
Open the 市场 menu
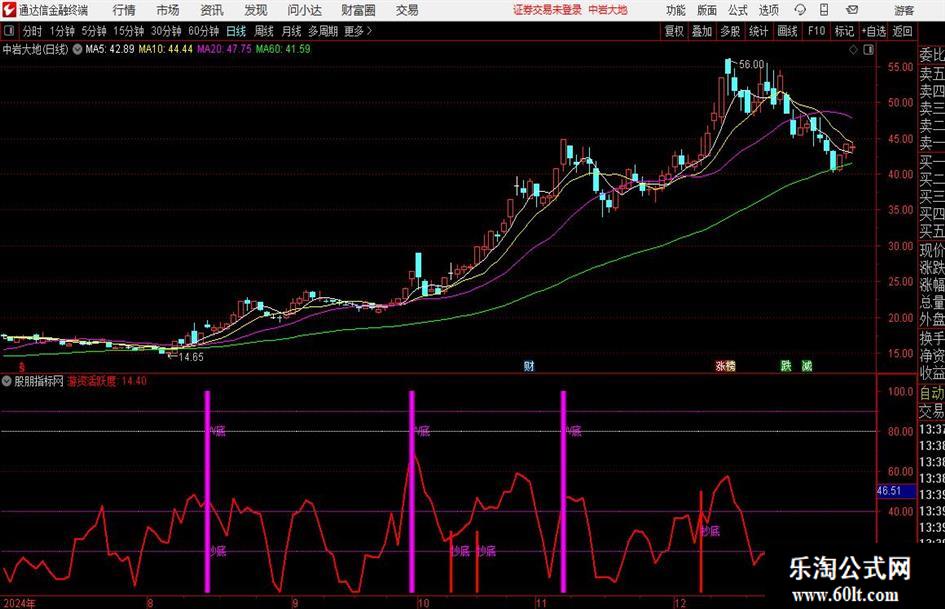click(168, 10)
